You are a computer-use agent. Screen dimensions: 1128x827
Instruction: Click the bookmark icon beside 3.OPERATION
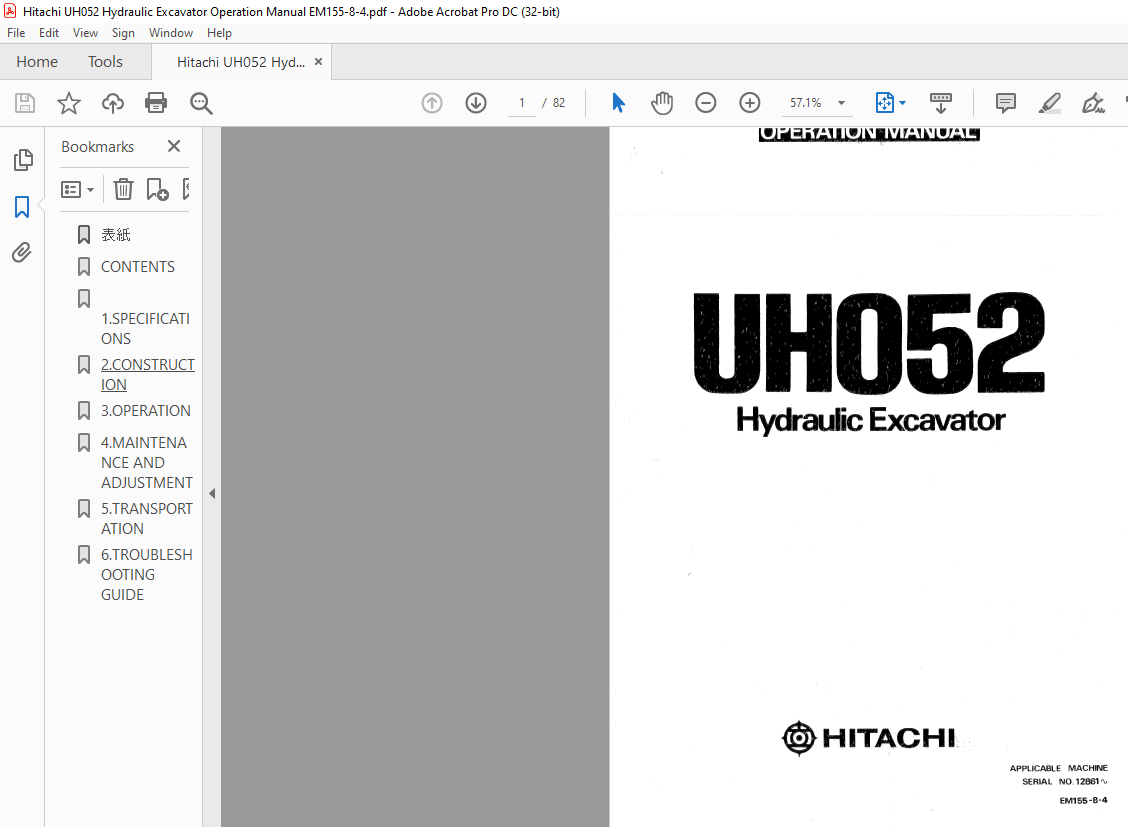(x=83, y=411)
